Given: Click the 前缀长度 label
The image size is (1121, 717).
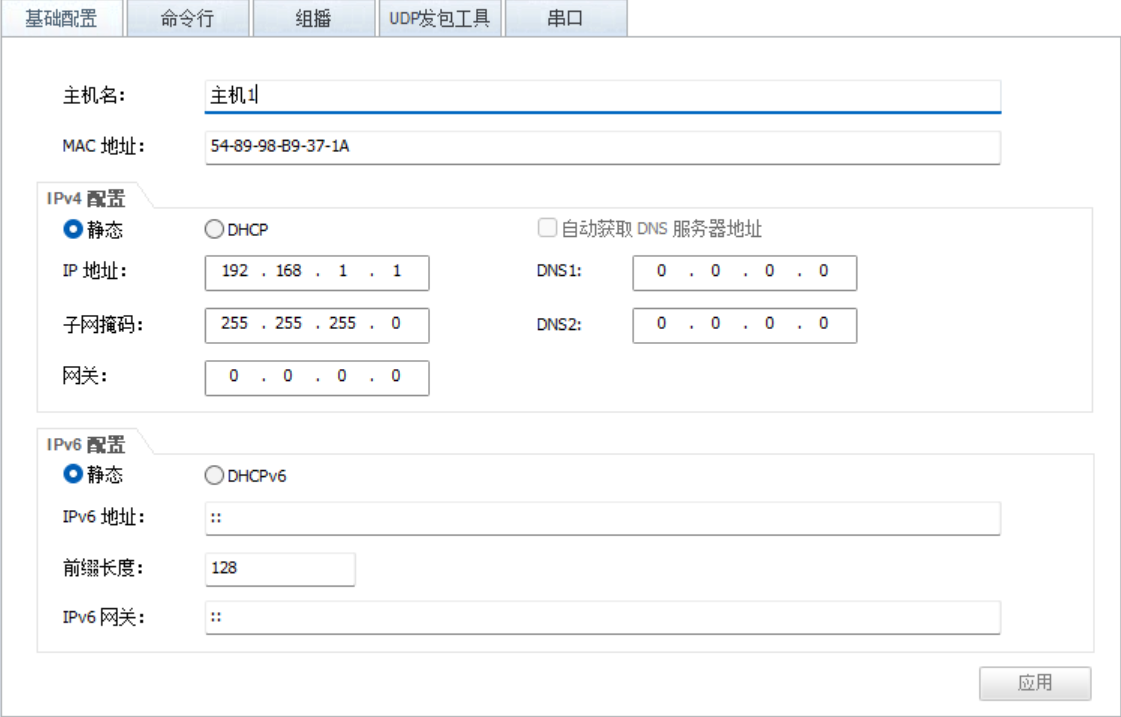Looking at the screenshot, I should [103, 568].
